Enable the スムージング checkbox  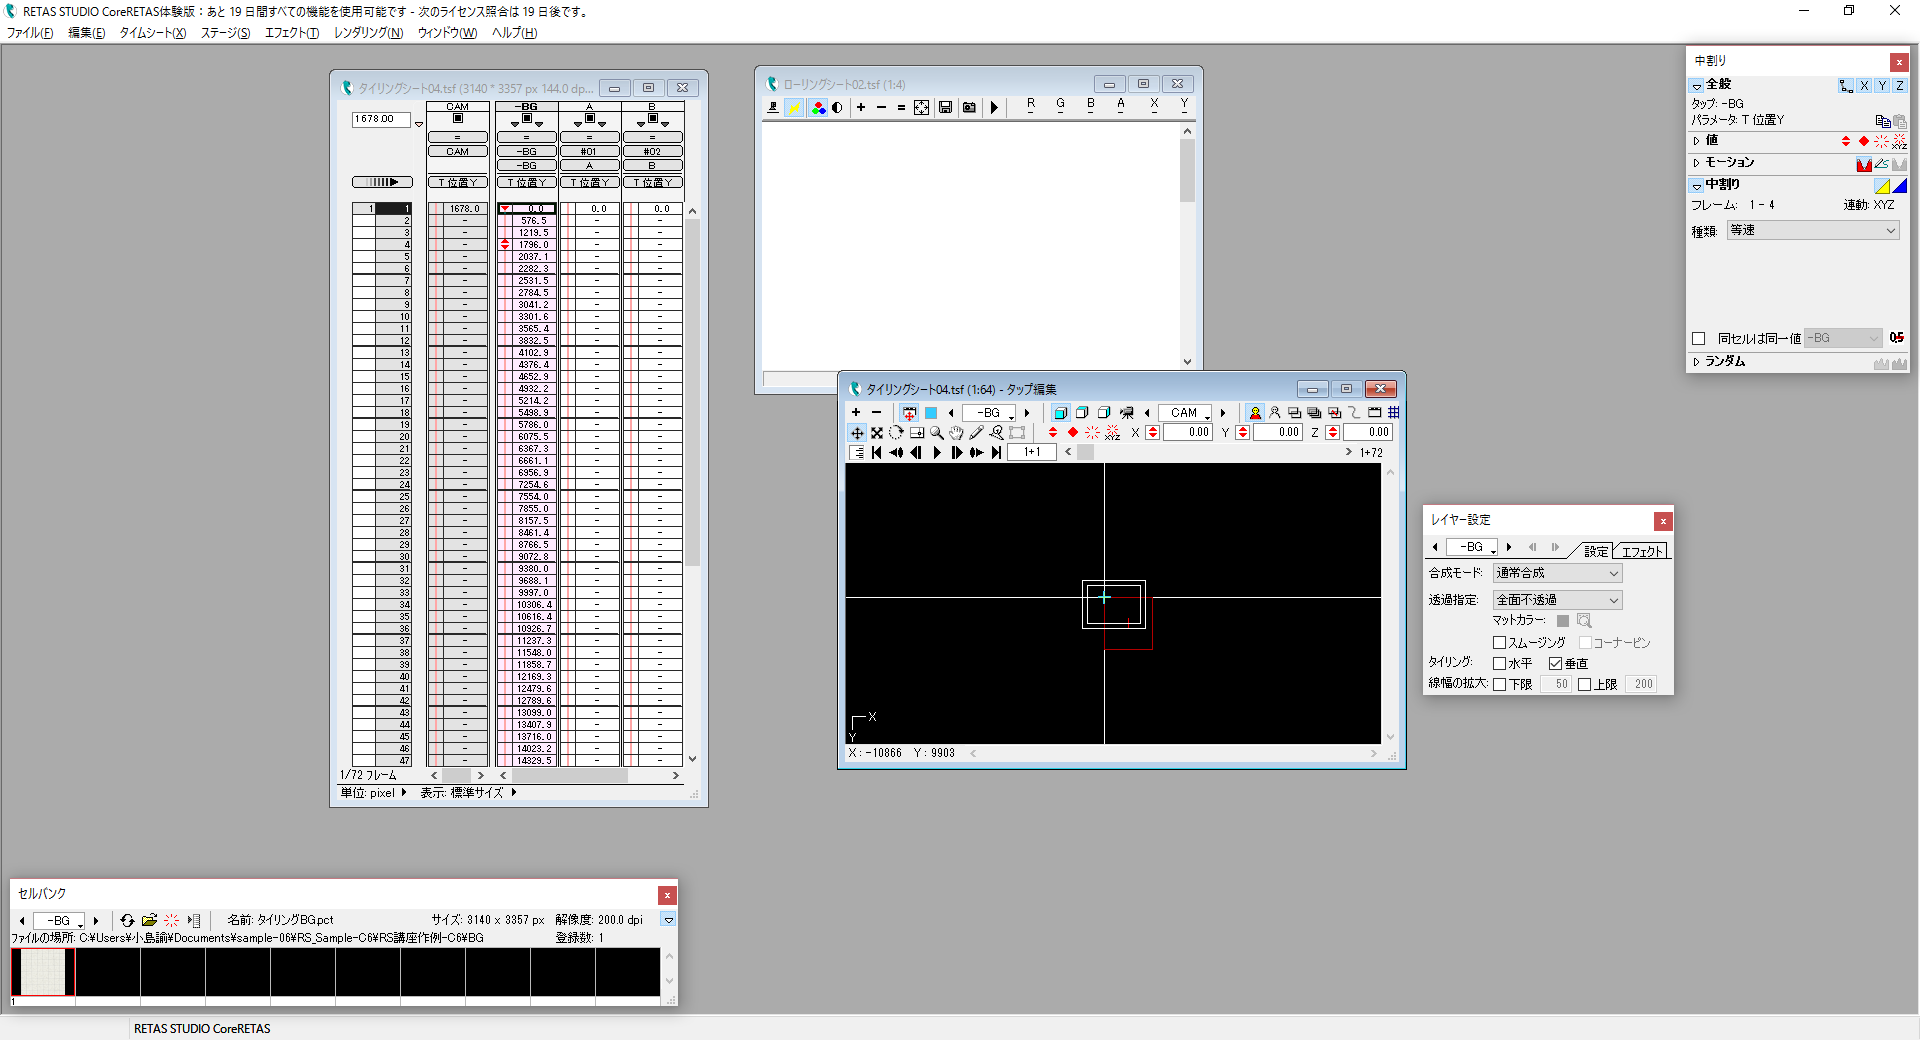click(x=1499, y=643)
